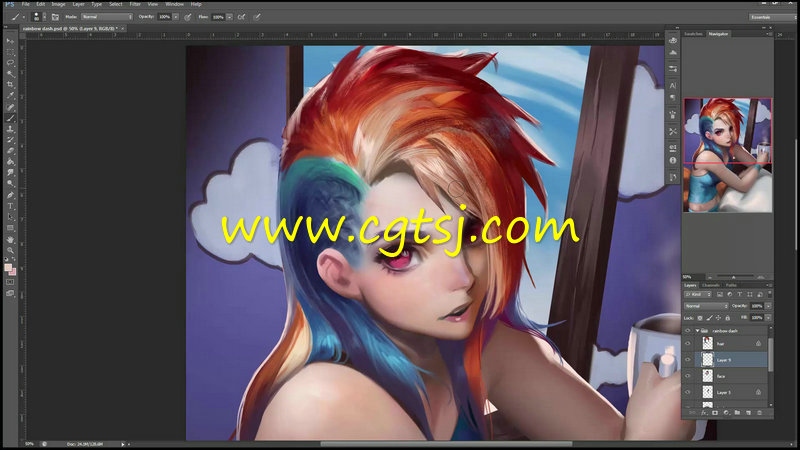Toggle Quick Mask mode icon
This screenshot has width=800, height=450.
coord(10,282)
